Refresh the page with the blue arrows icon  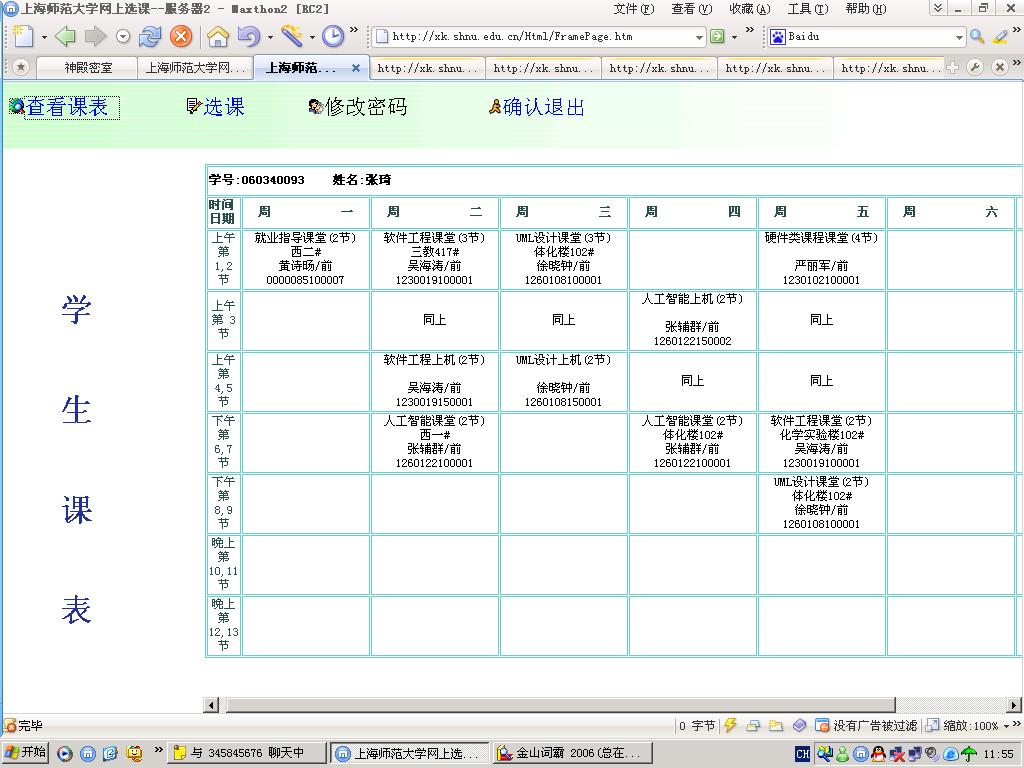150,36
